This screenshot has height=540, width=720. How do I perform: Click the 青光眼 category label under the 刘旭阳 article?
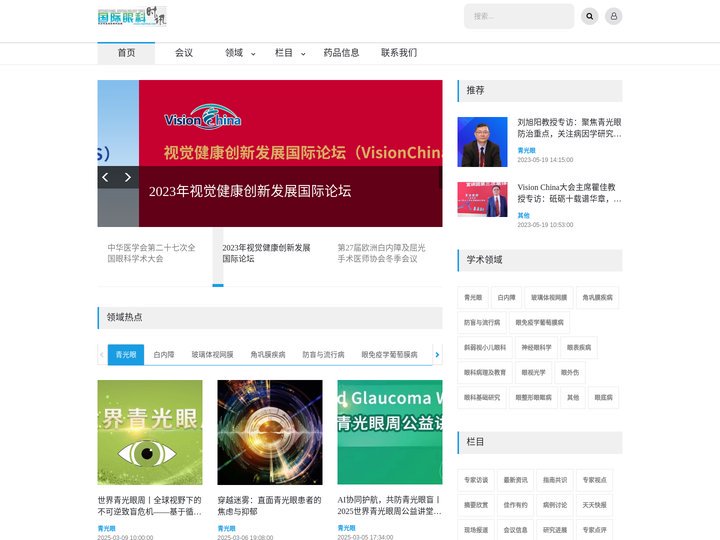[x=526, y=150]
